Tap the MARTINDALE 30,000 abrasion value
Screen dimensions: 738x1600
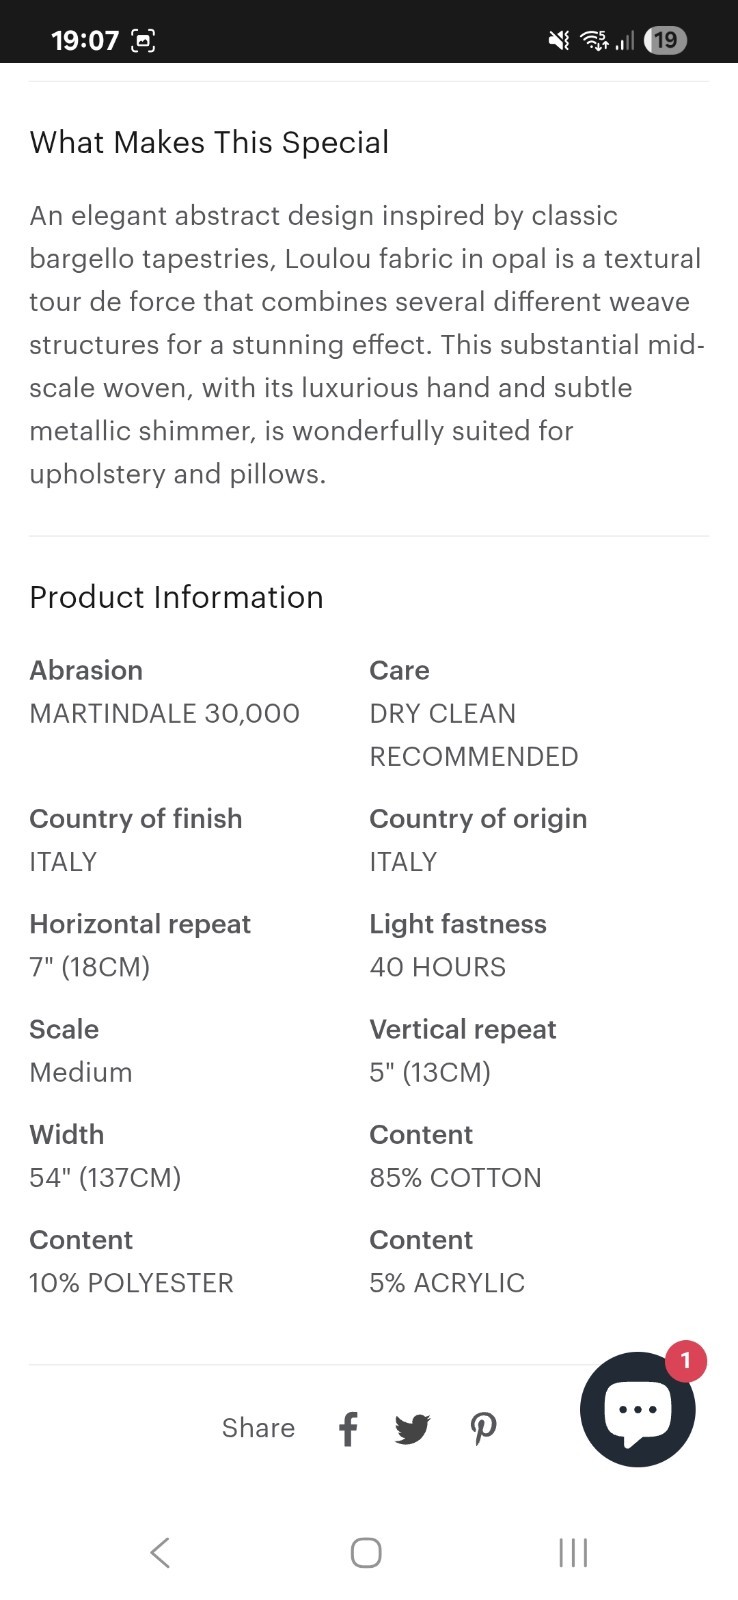[x=165, y=713]
